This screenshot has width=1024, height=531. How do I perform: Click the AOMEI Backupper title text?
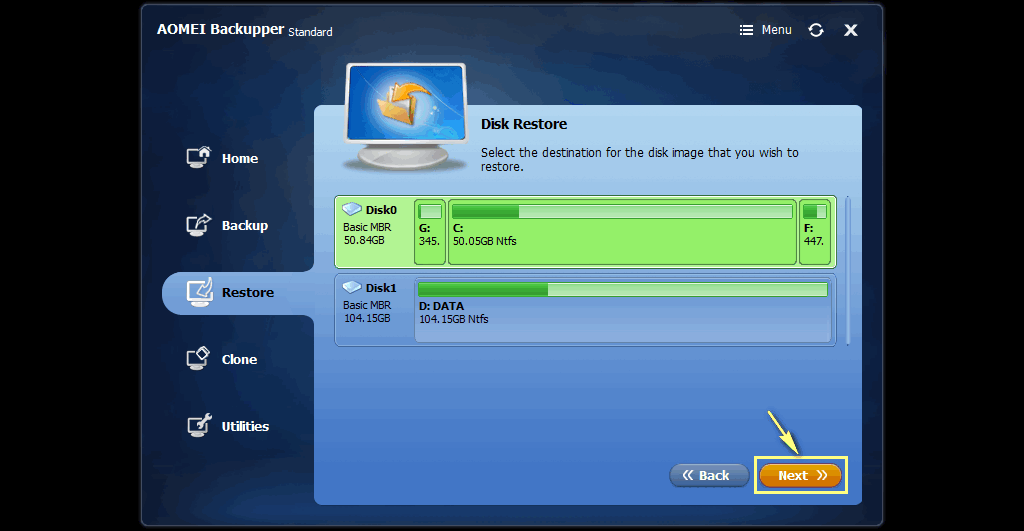pyautogui.click(x=221, y=29)
